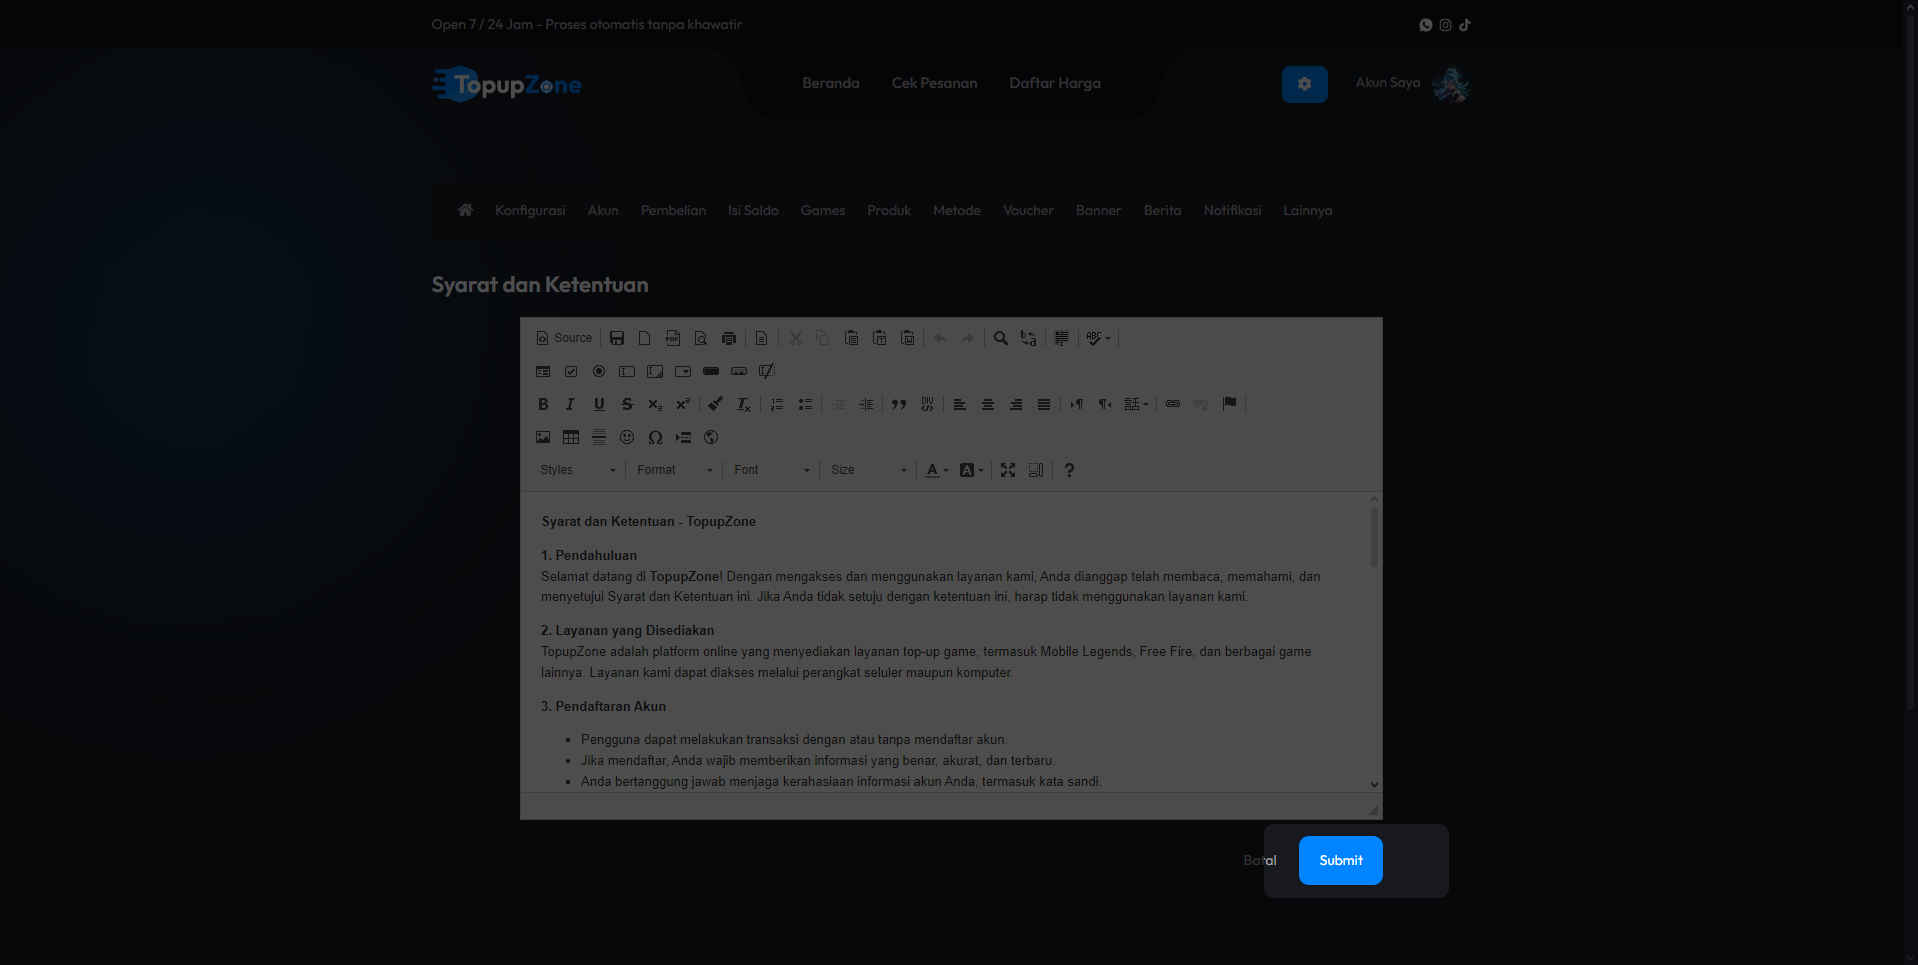Open the Font dropdown
This screenshot has width=1918, height=965.
[772, 470]
